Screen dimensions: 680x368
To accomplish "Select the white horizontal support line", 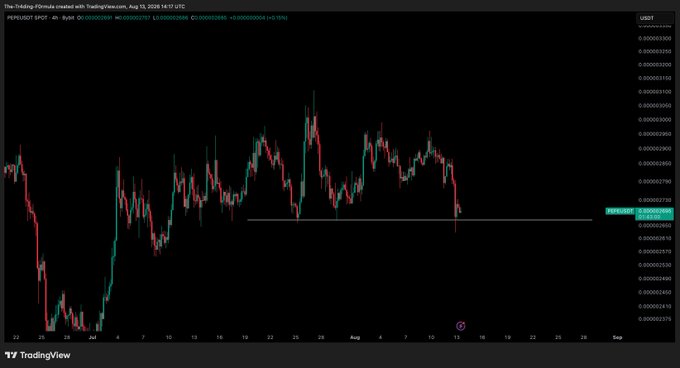I will [419, 220].
